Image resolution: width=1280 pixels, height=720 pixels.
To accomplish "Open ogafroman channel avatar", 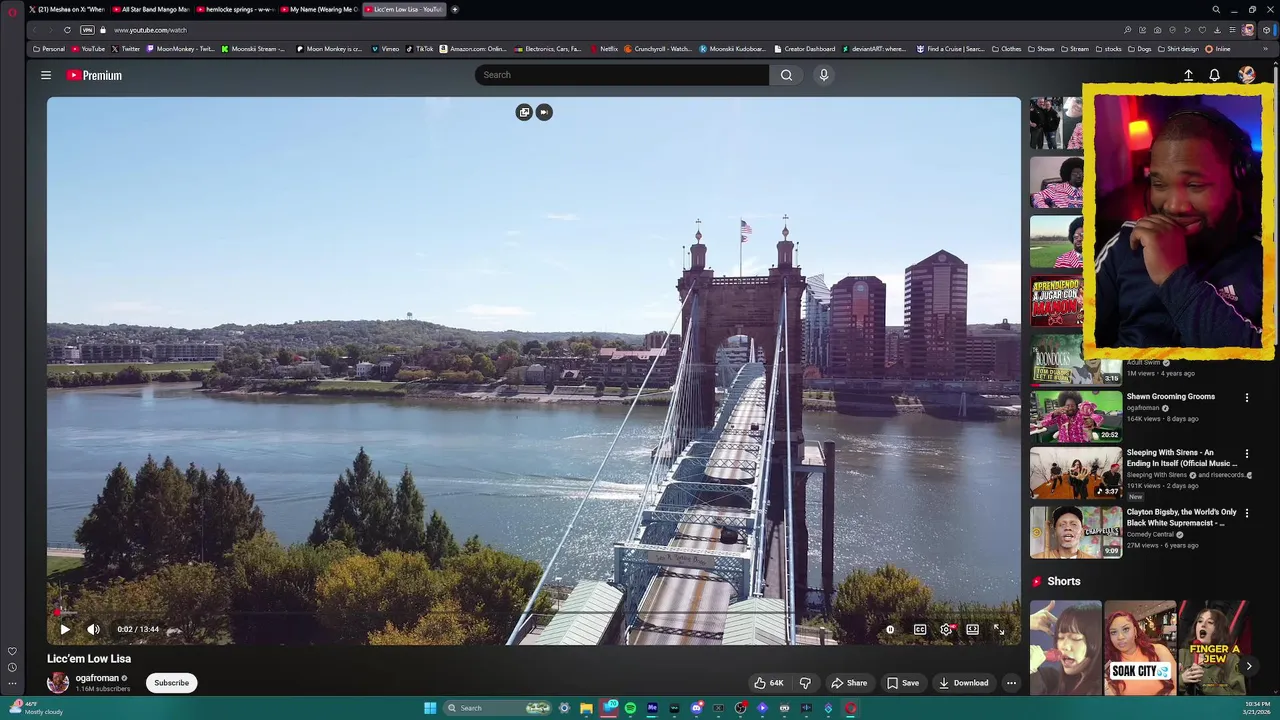I will [58, 683].
